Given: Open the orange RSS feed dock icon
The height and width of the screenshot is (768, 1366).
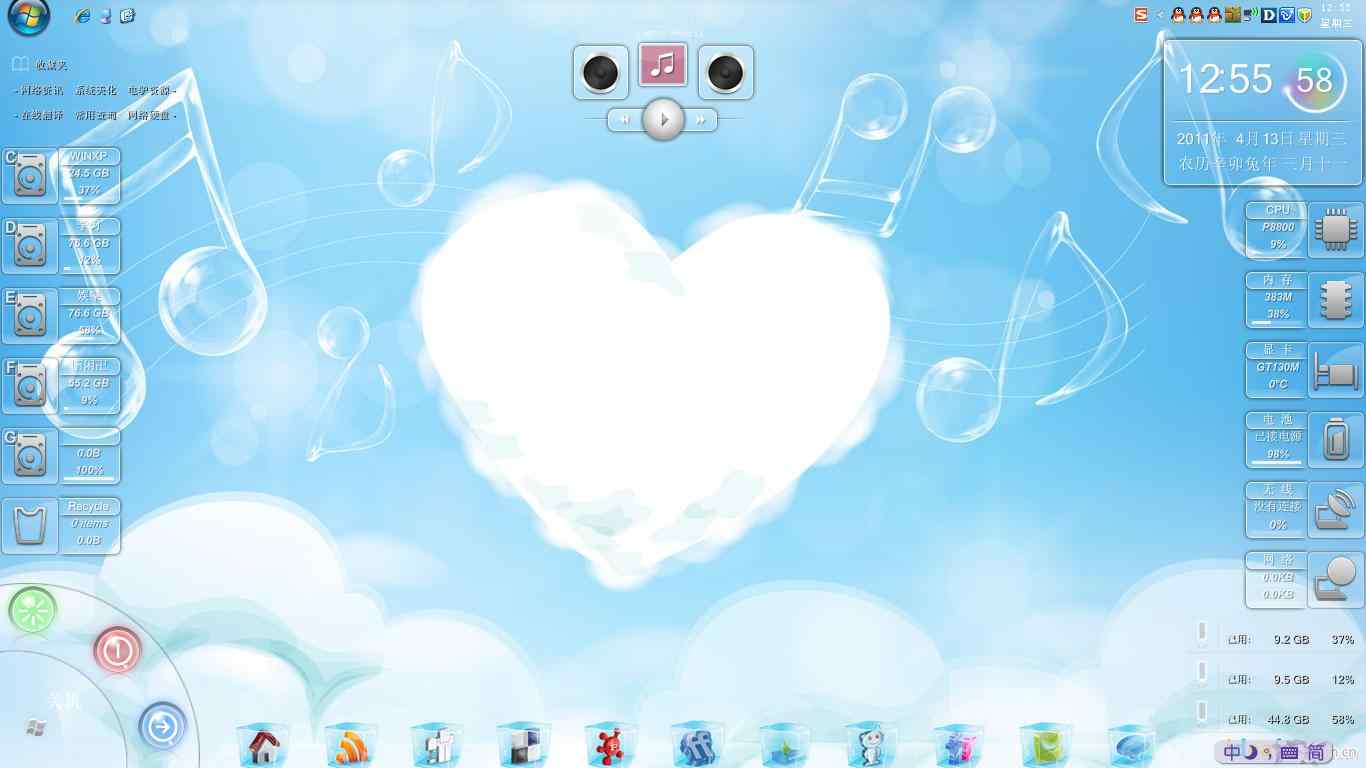Looking at the screenshot, I should pos(350,746).
